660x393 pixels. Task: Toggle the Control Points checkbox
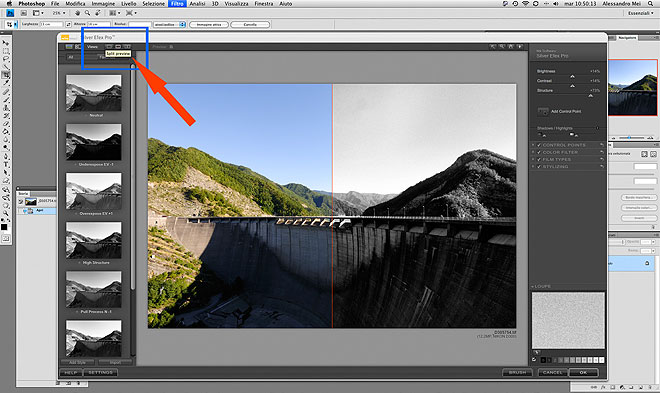click(x=539, y=145)
